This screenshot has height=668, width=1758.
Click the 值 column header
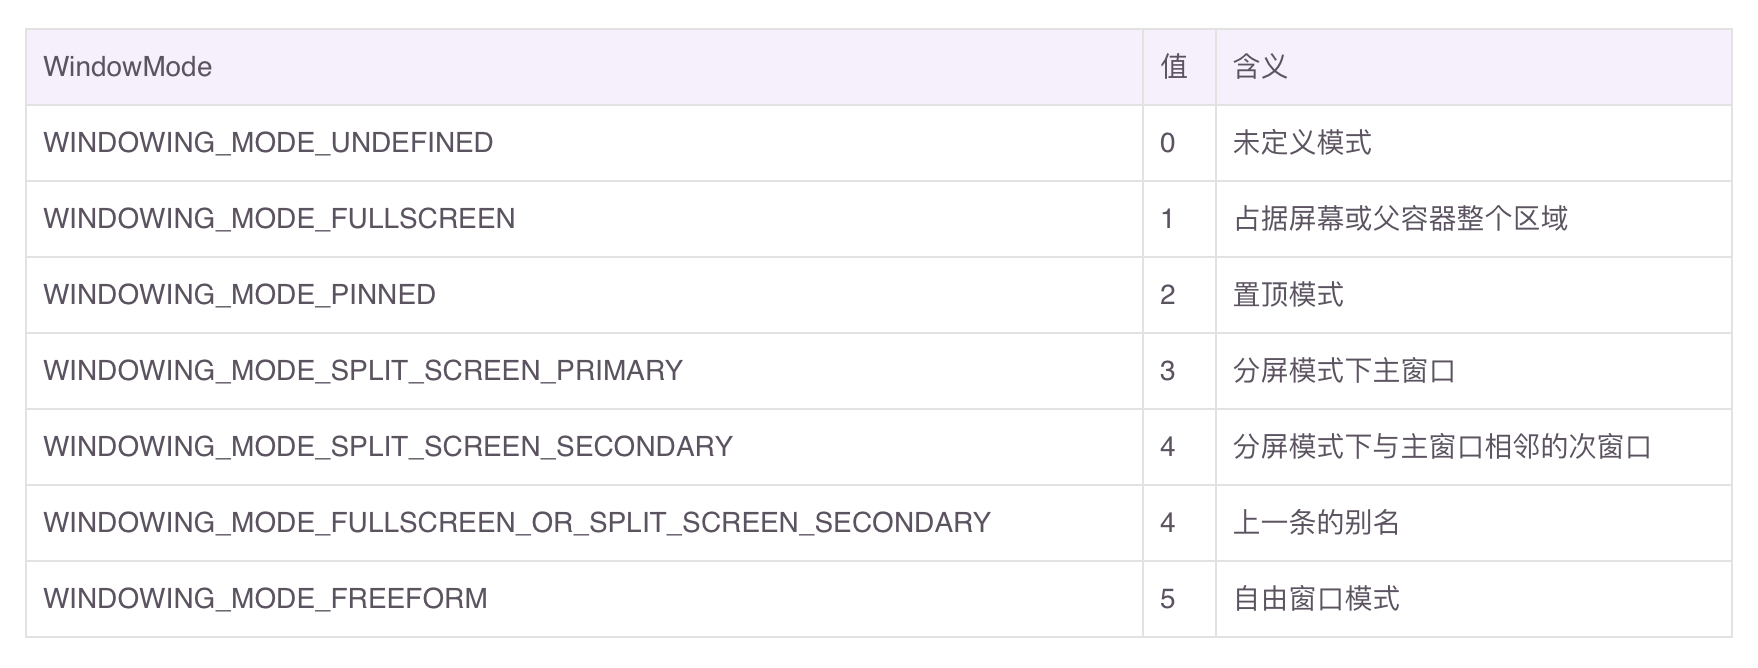click(x=1179, y=67)
